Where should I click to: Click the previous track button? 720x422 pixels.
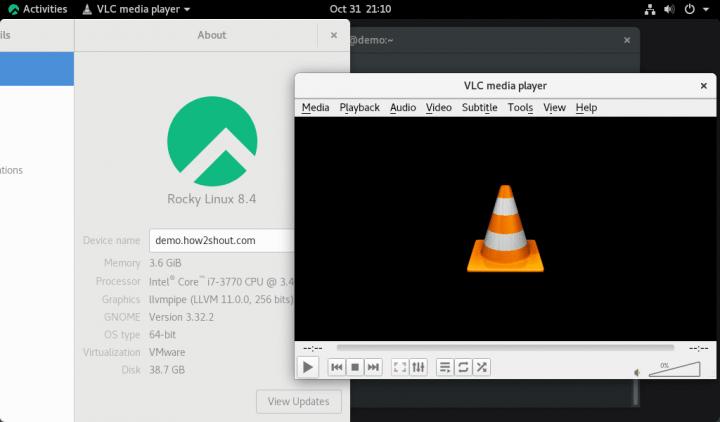(337, 367)
